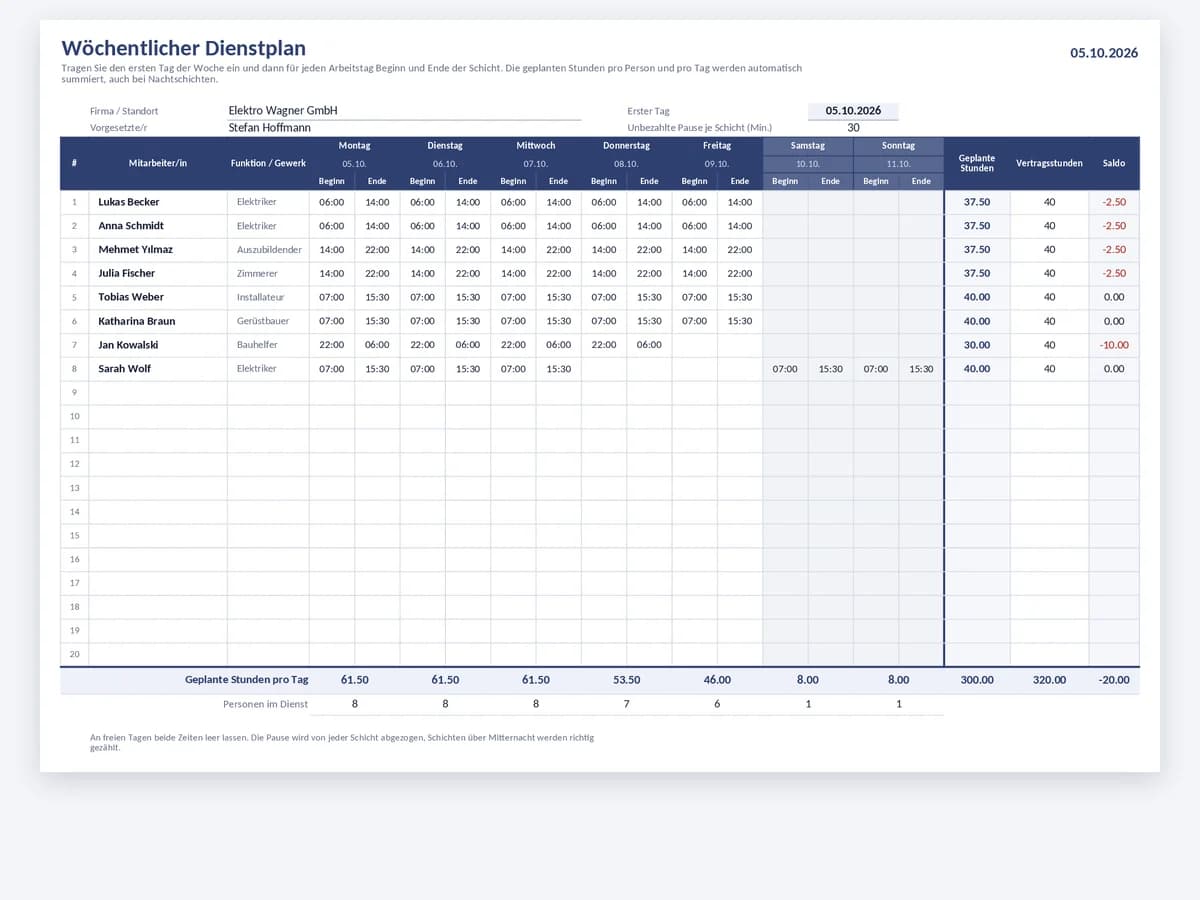Click the 'Montag' column header

pos(354,146)
